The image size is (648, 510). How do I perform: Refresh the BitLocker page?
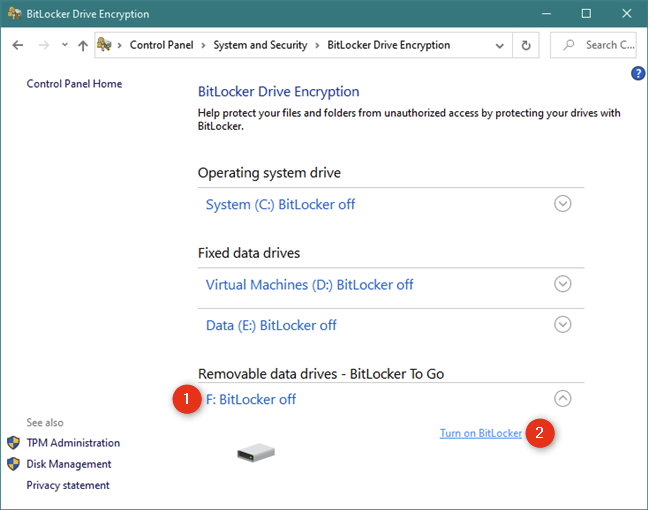[x=526, y=45]
